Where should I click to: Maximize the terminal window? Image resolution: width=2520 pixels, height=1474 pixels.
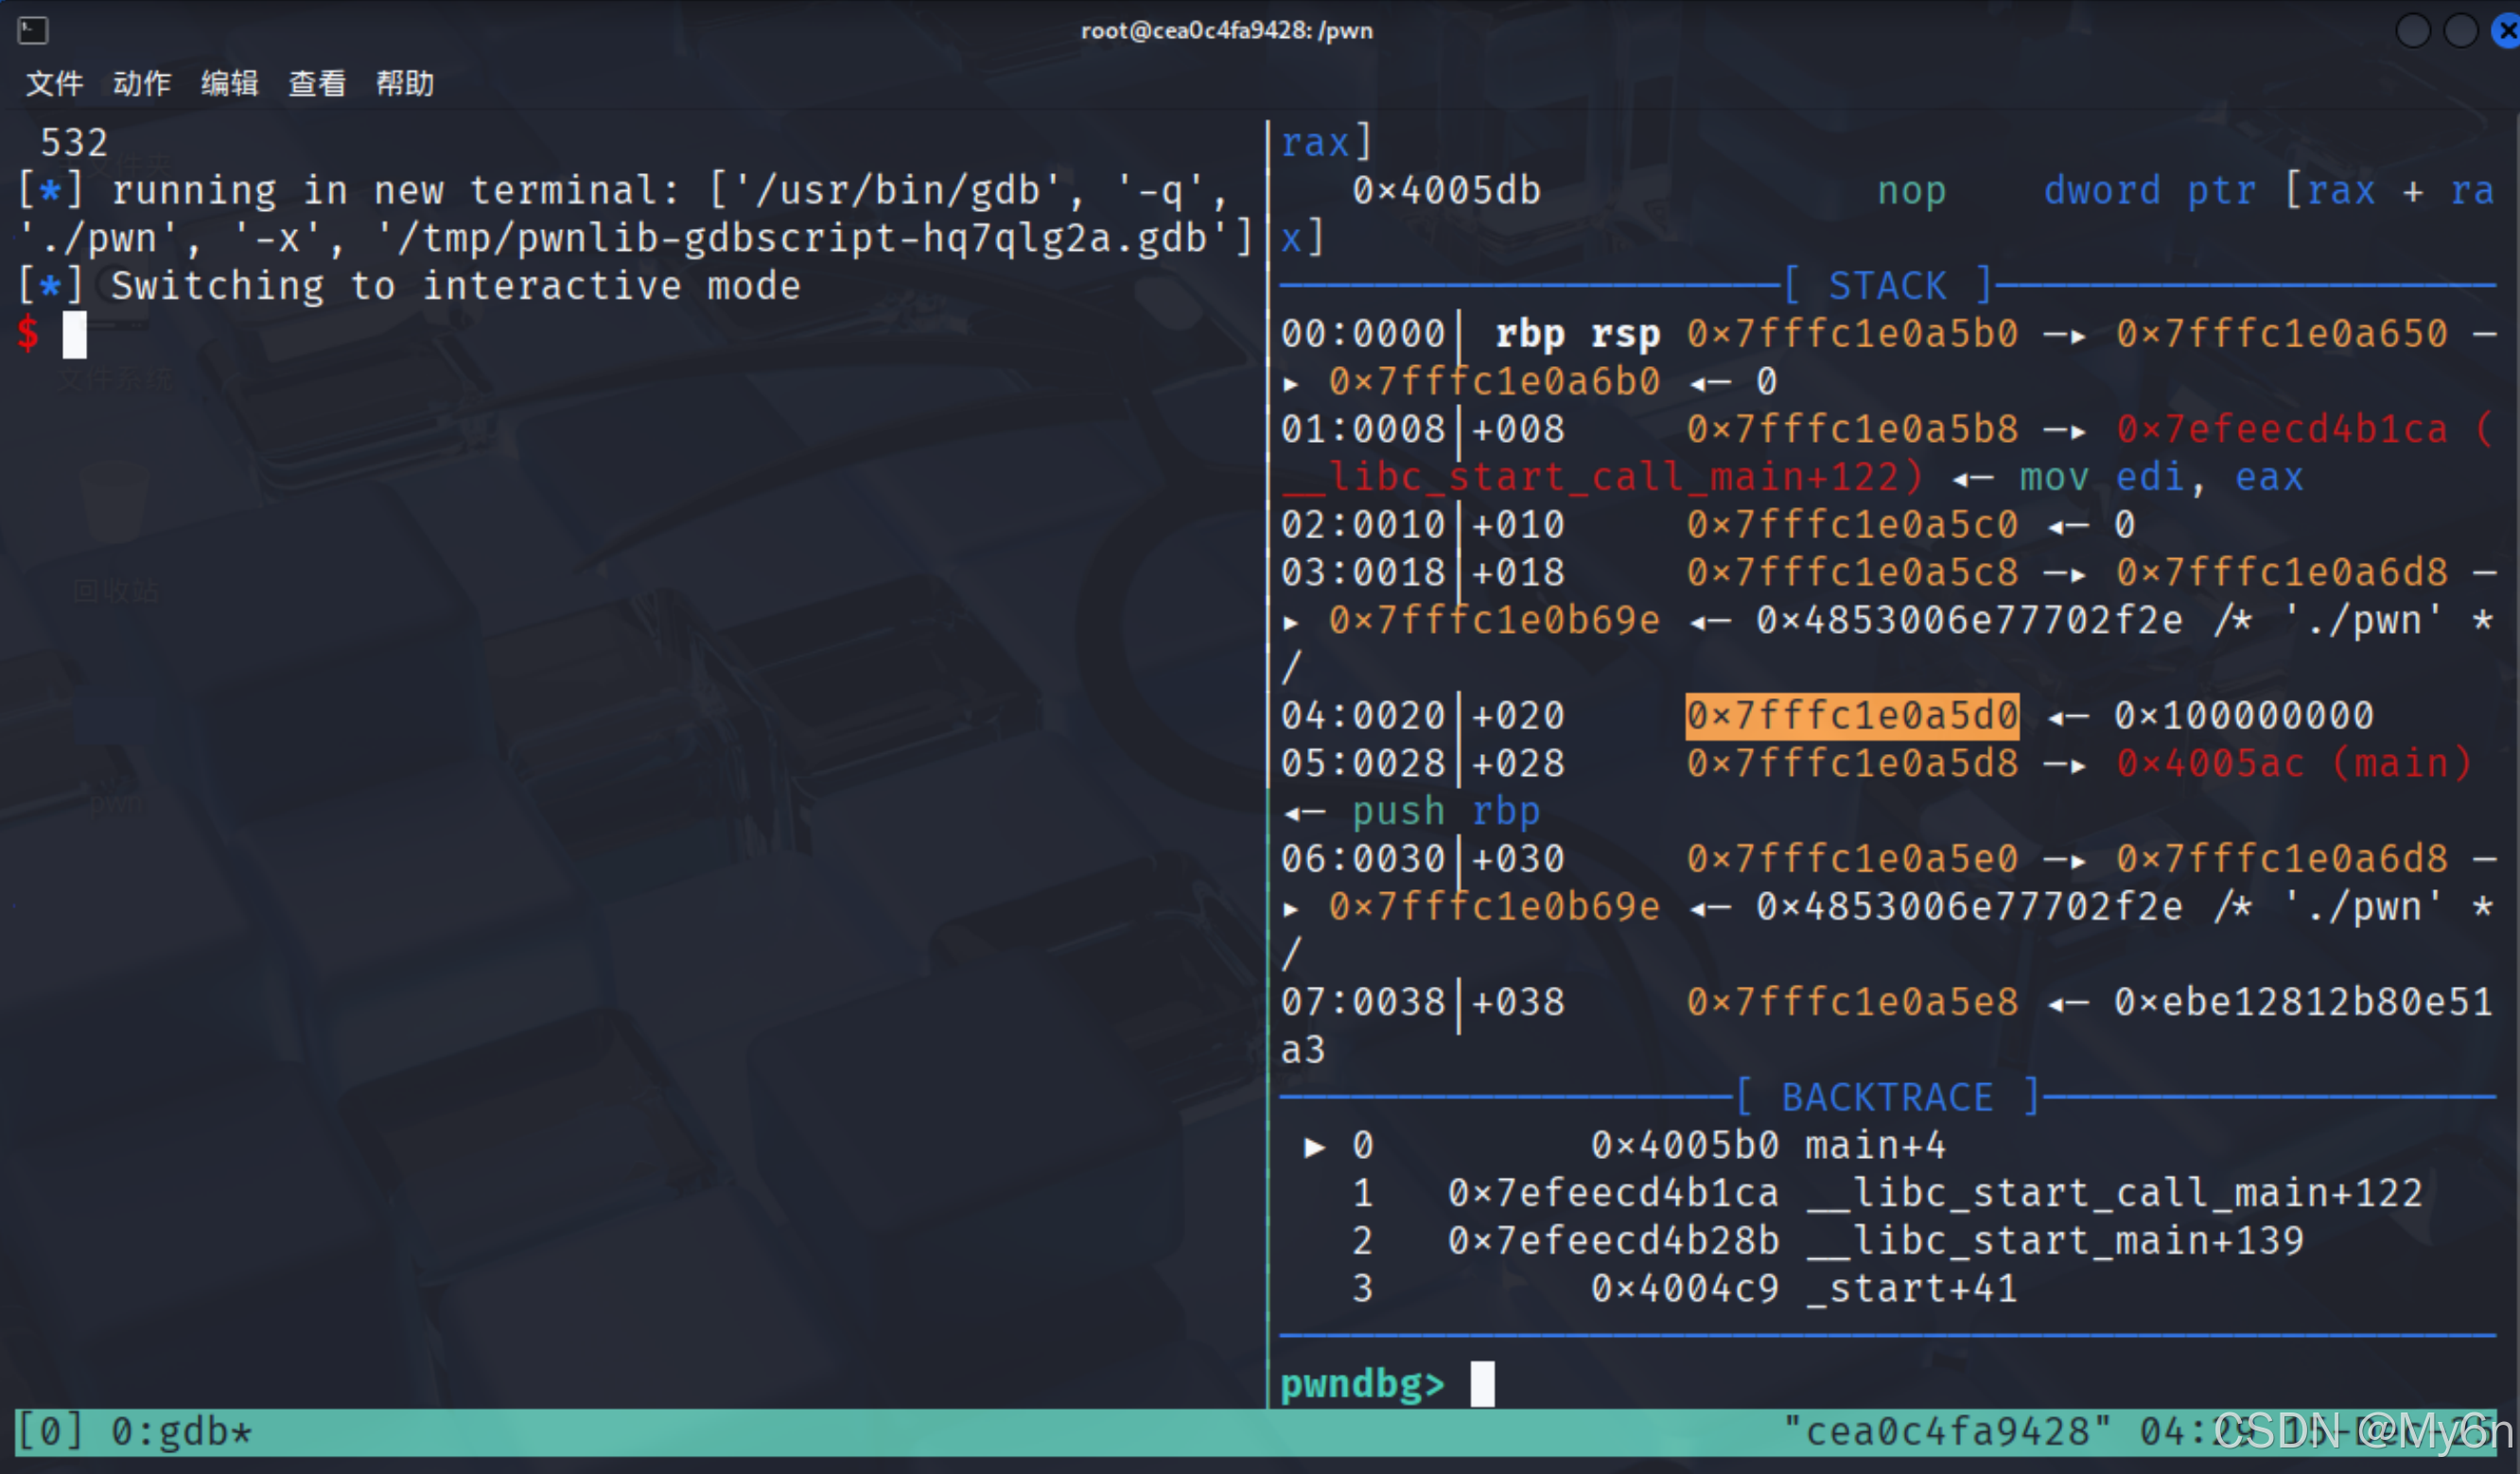2460,31
